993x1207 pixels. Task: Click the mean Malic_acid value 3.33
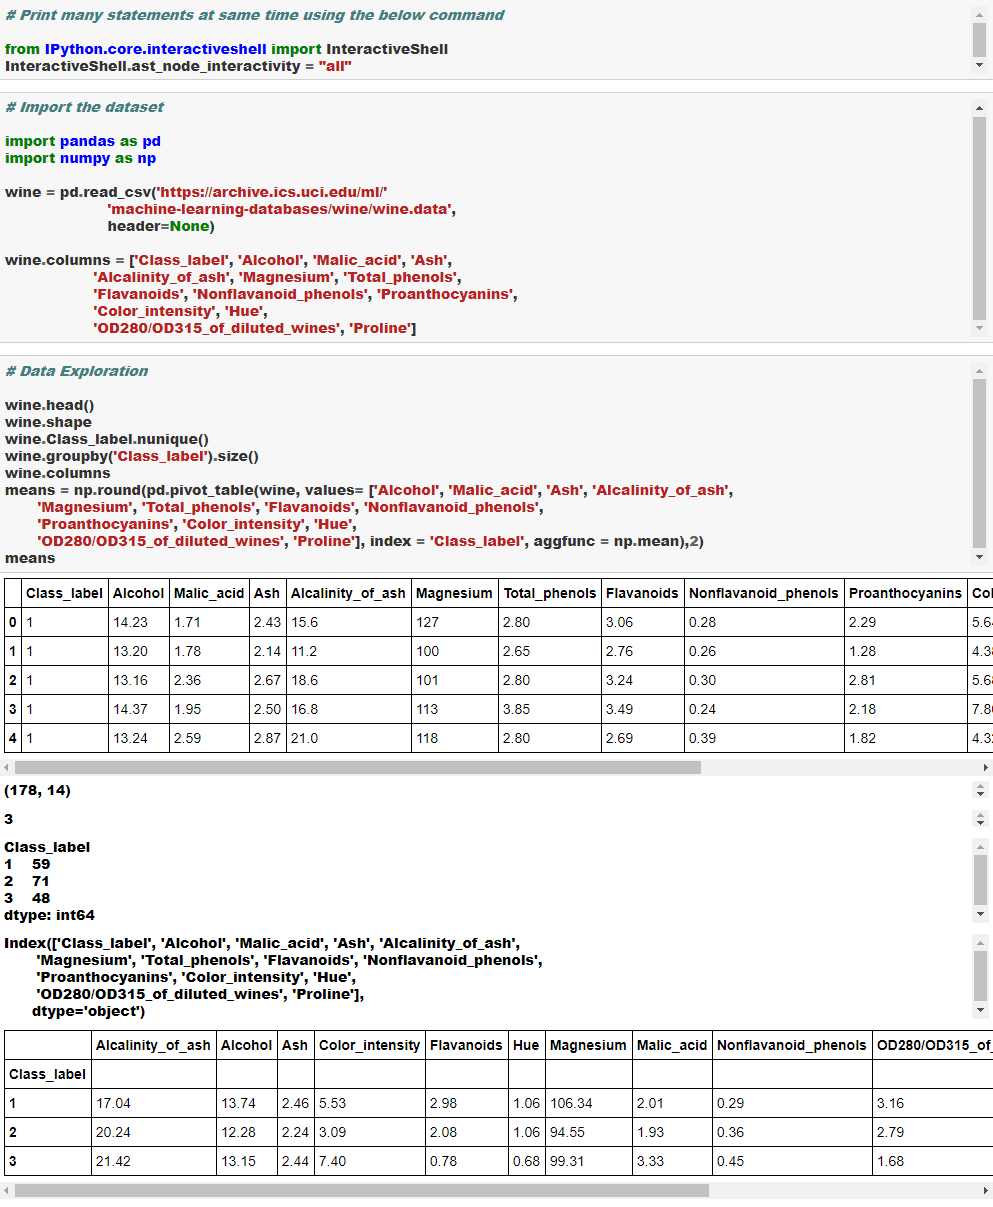click(x=651, y=1161)
